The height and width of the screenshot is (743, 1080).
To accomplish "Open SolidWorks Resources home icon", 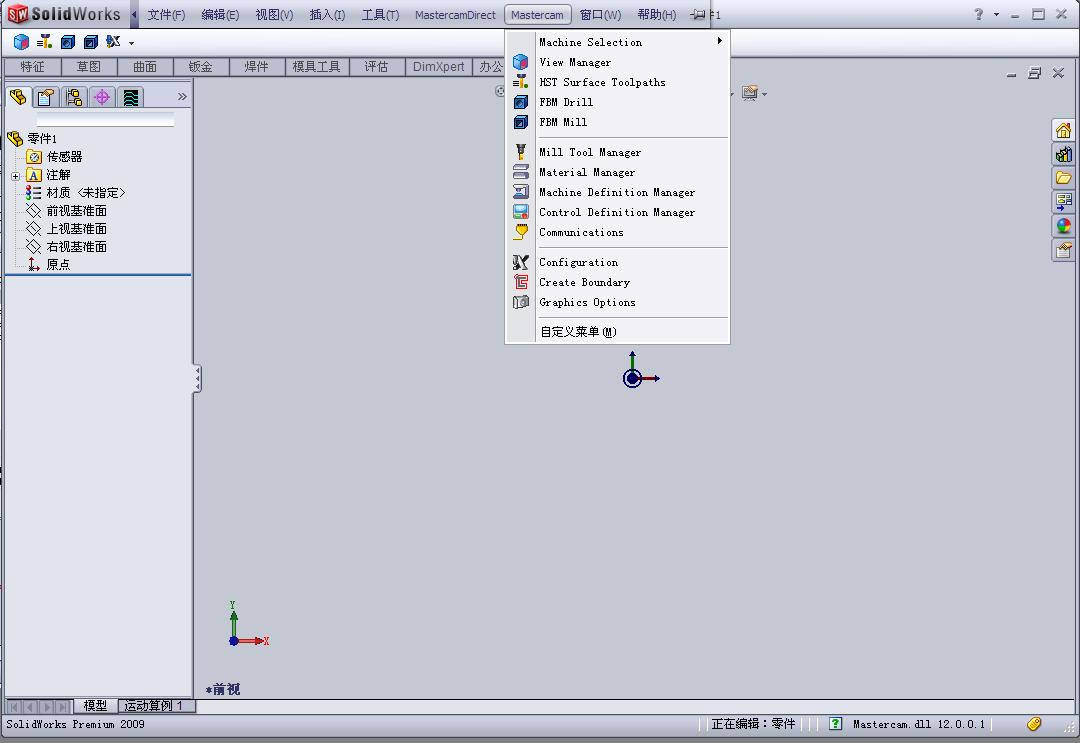I will (x=1063, y=130).
